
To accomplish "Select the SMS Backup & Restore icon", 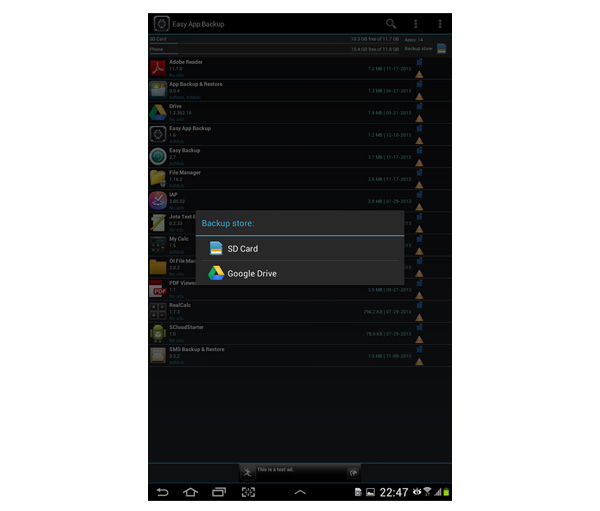I will 158,355.
